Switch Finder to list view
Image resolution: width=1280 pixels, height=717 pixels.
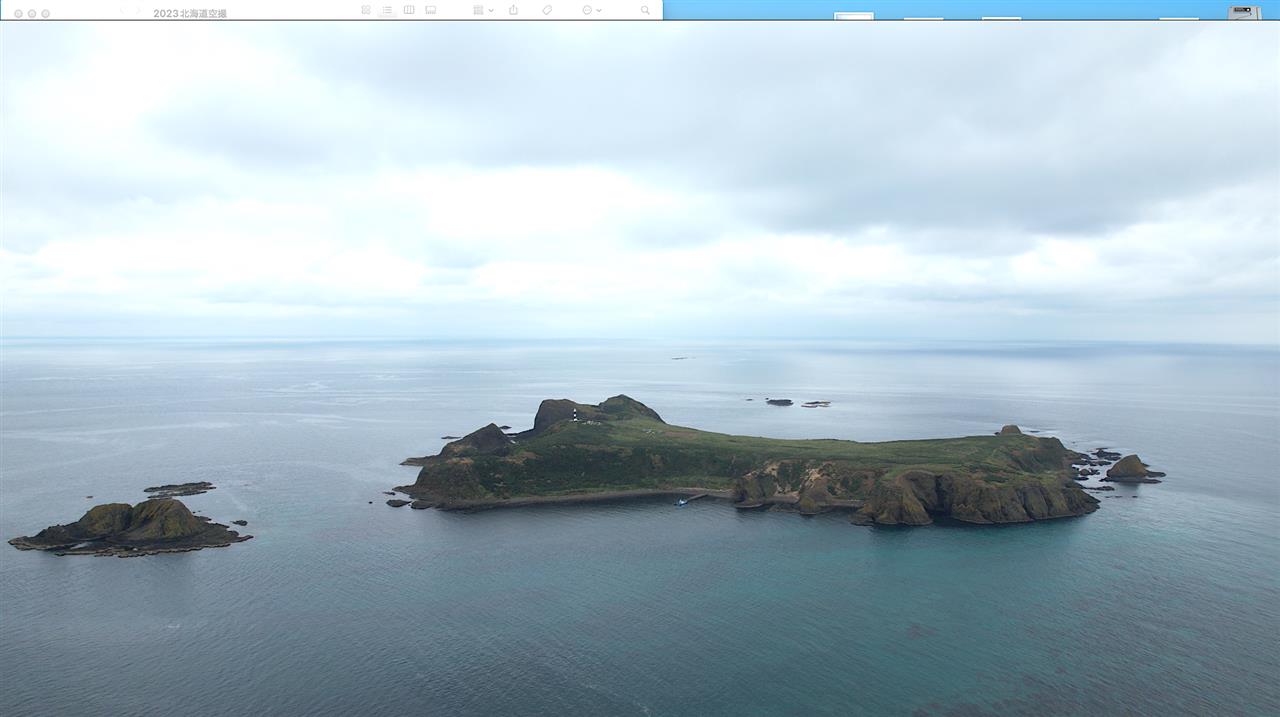point(387,10)
